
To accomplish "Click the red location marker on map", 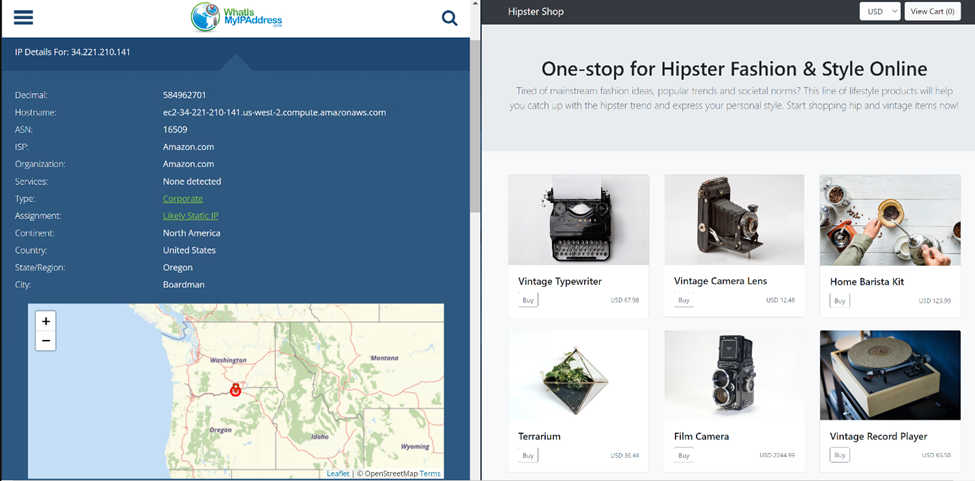I will coord(235,390).
